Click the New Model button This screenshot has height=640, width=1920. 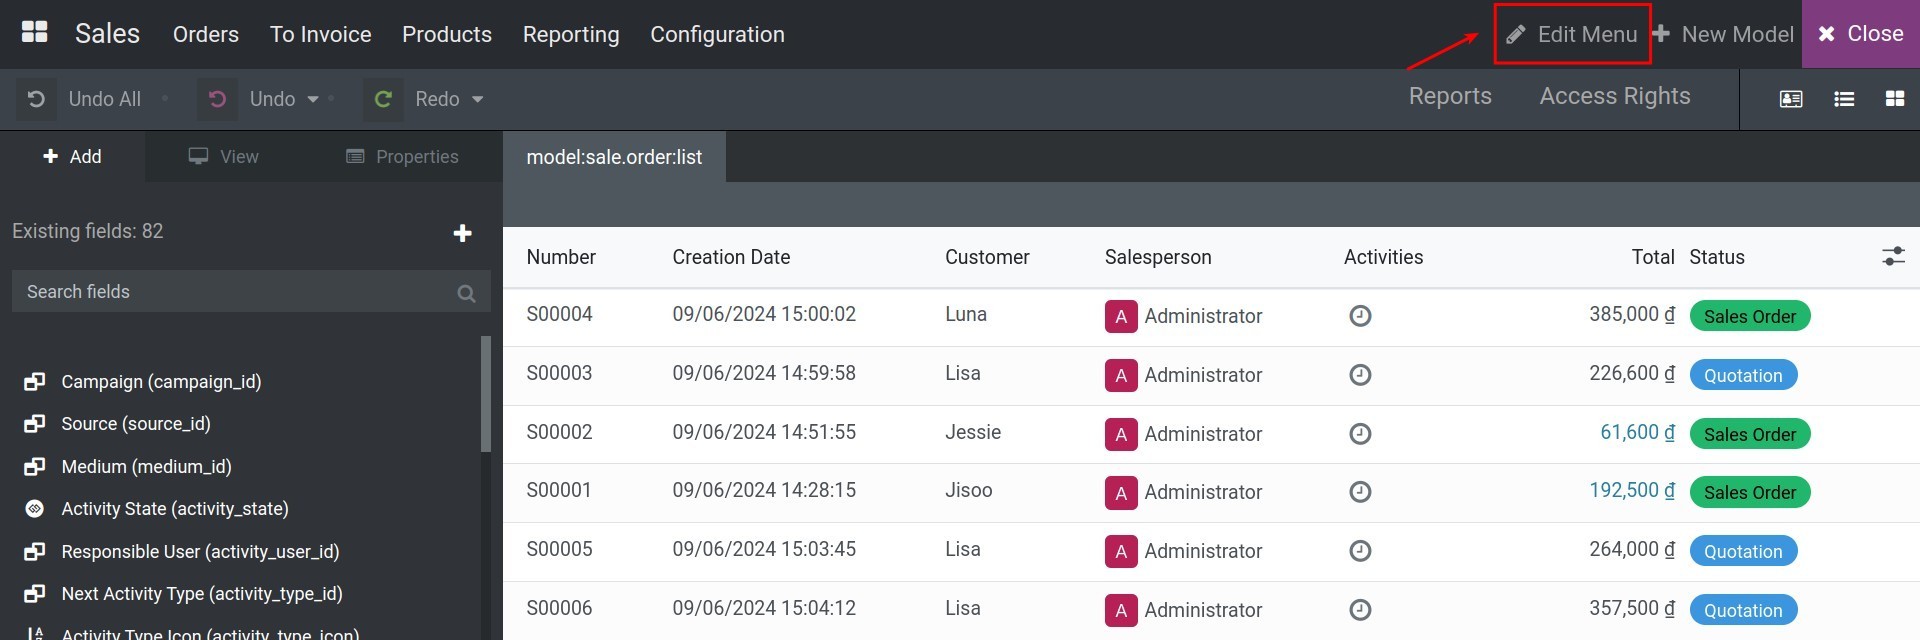1723,34
